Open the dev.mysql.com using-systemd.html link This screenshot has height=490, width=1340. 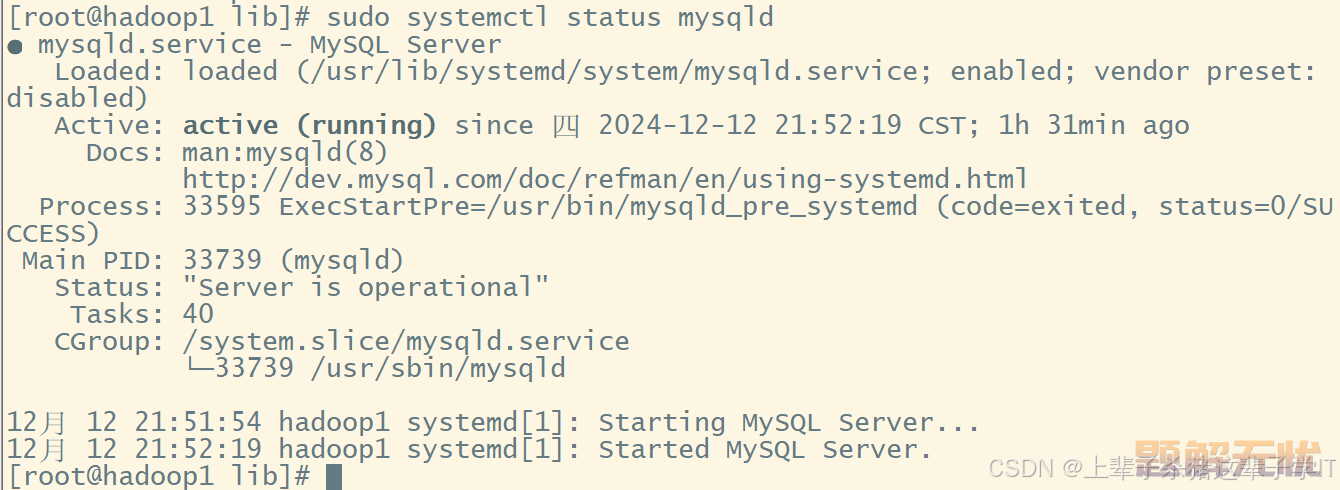(x=606, y=180)
